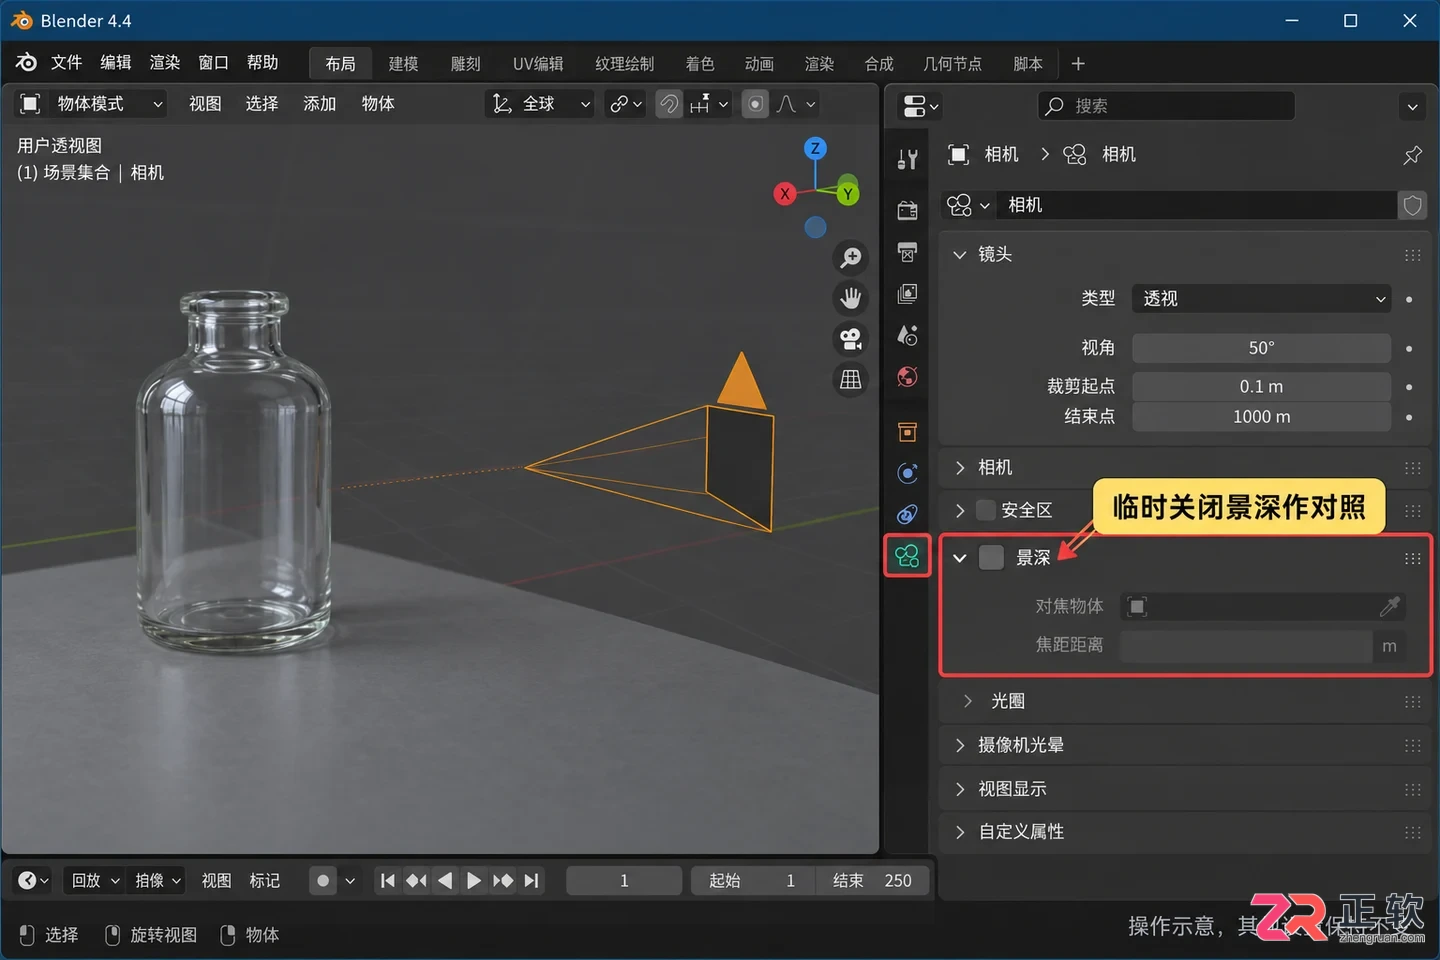Image resolution: width=1440 pixels, height=960 pixels.
Task: Click the 视角 field of view slider
Action: point(1261,348)
